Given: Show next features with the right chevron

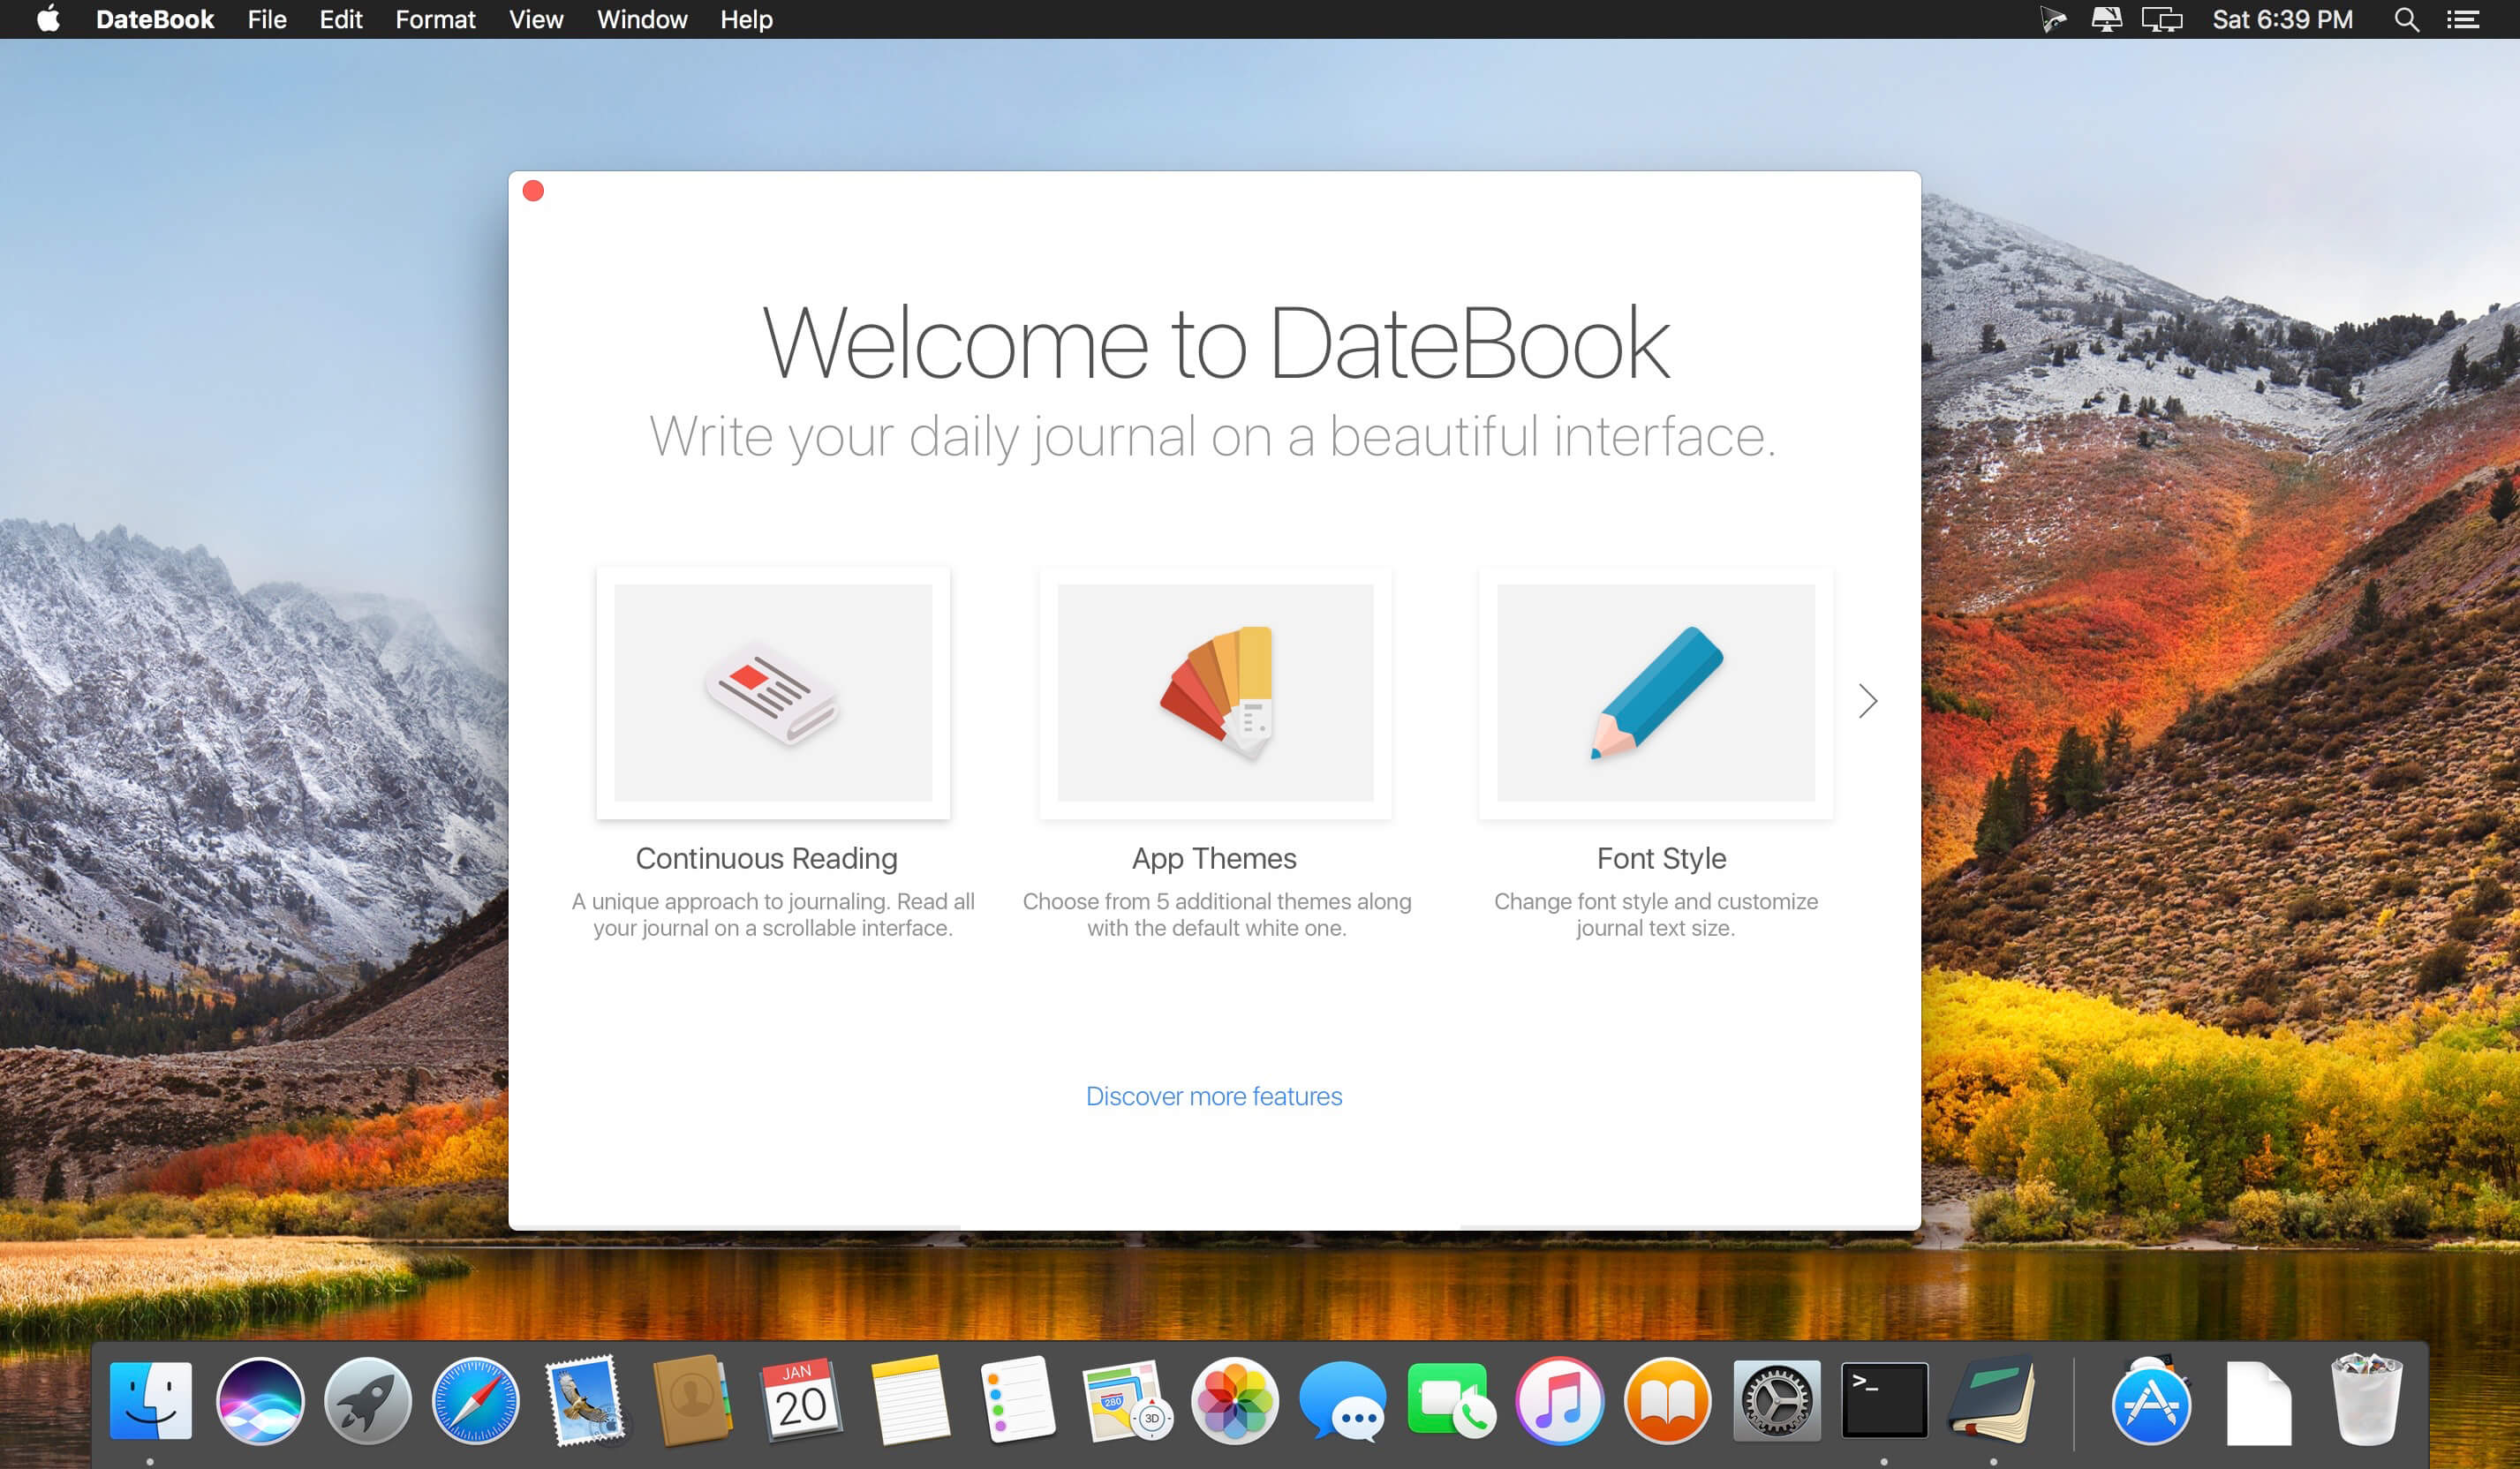Looking at the screenshot, I should point(1868,701).
